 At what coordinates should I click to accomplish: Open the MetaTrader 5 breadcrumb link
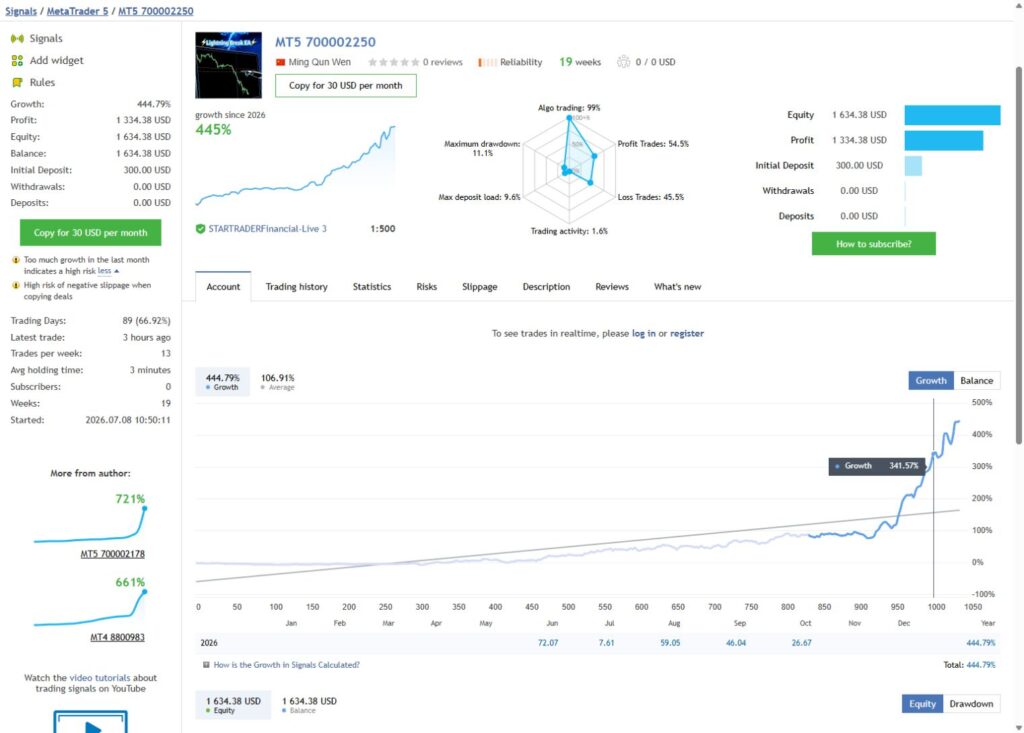77,11
